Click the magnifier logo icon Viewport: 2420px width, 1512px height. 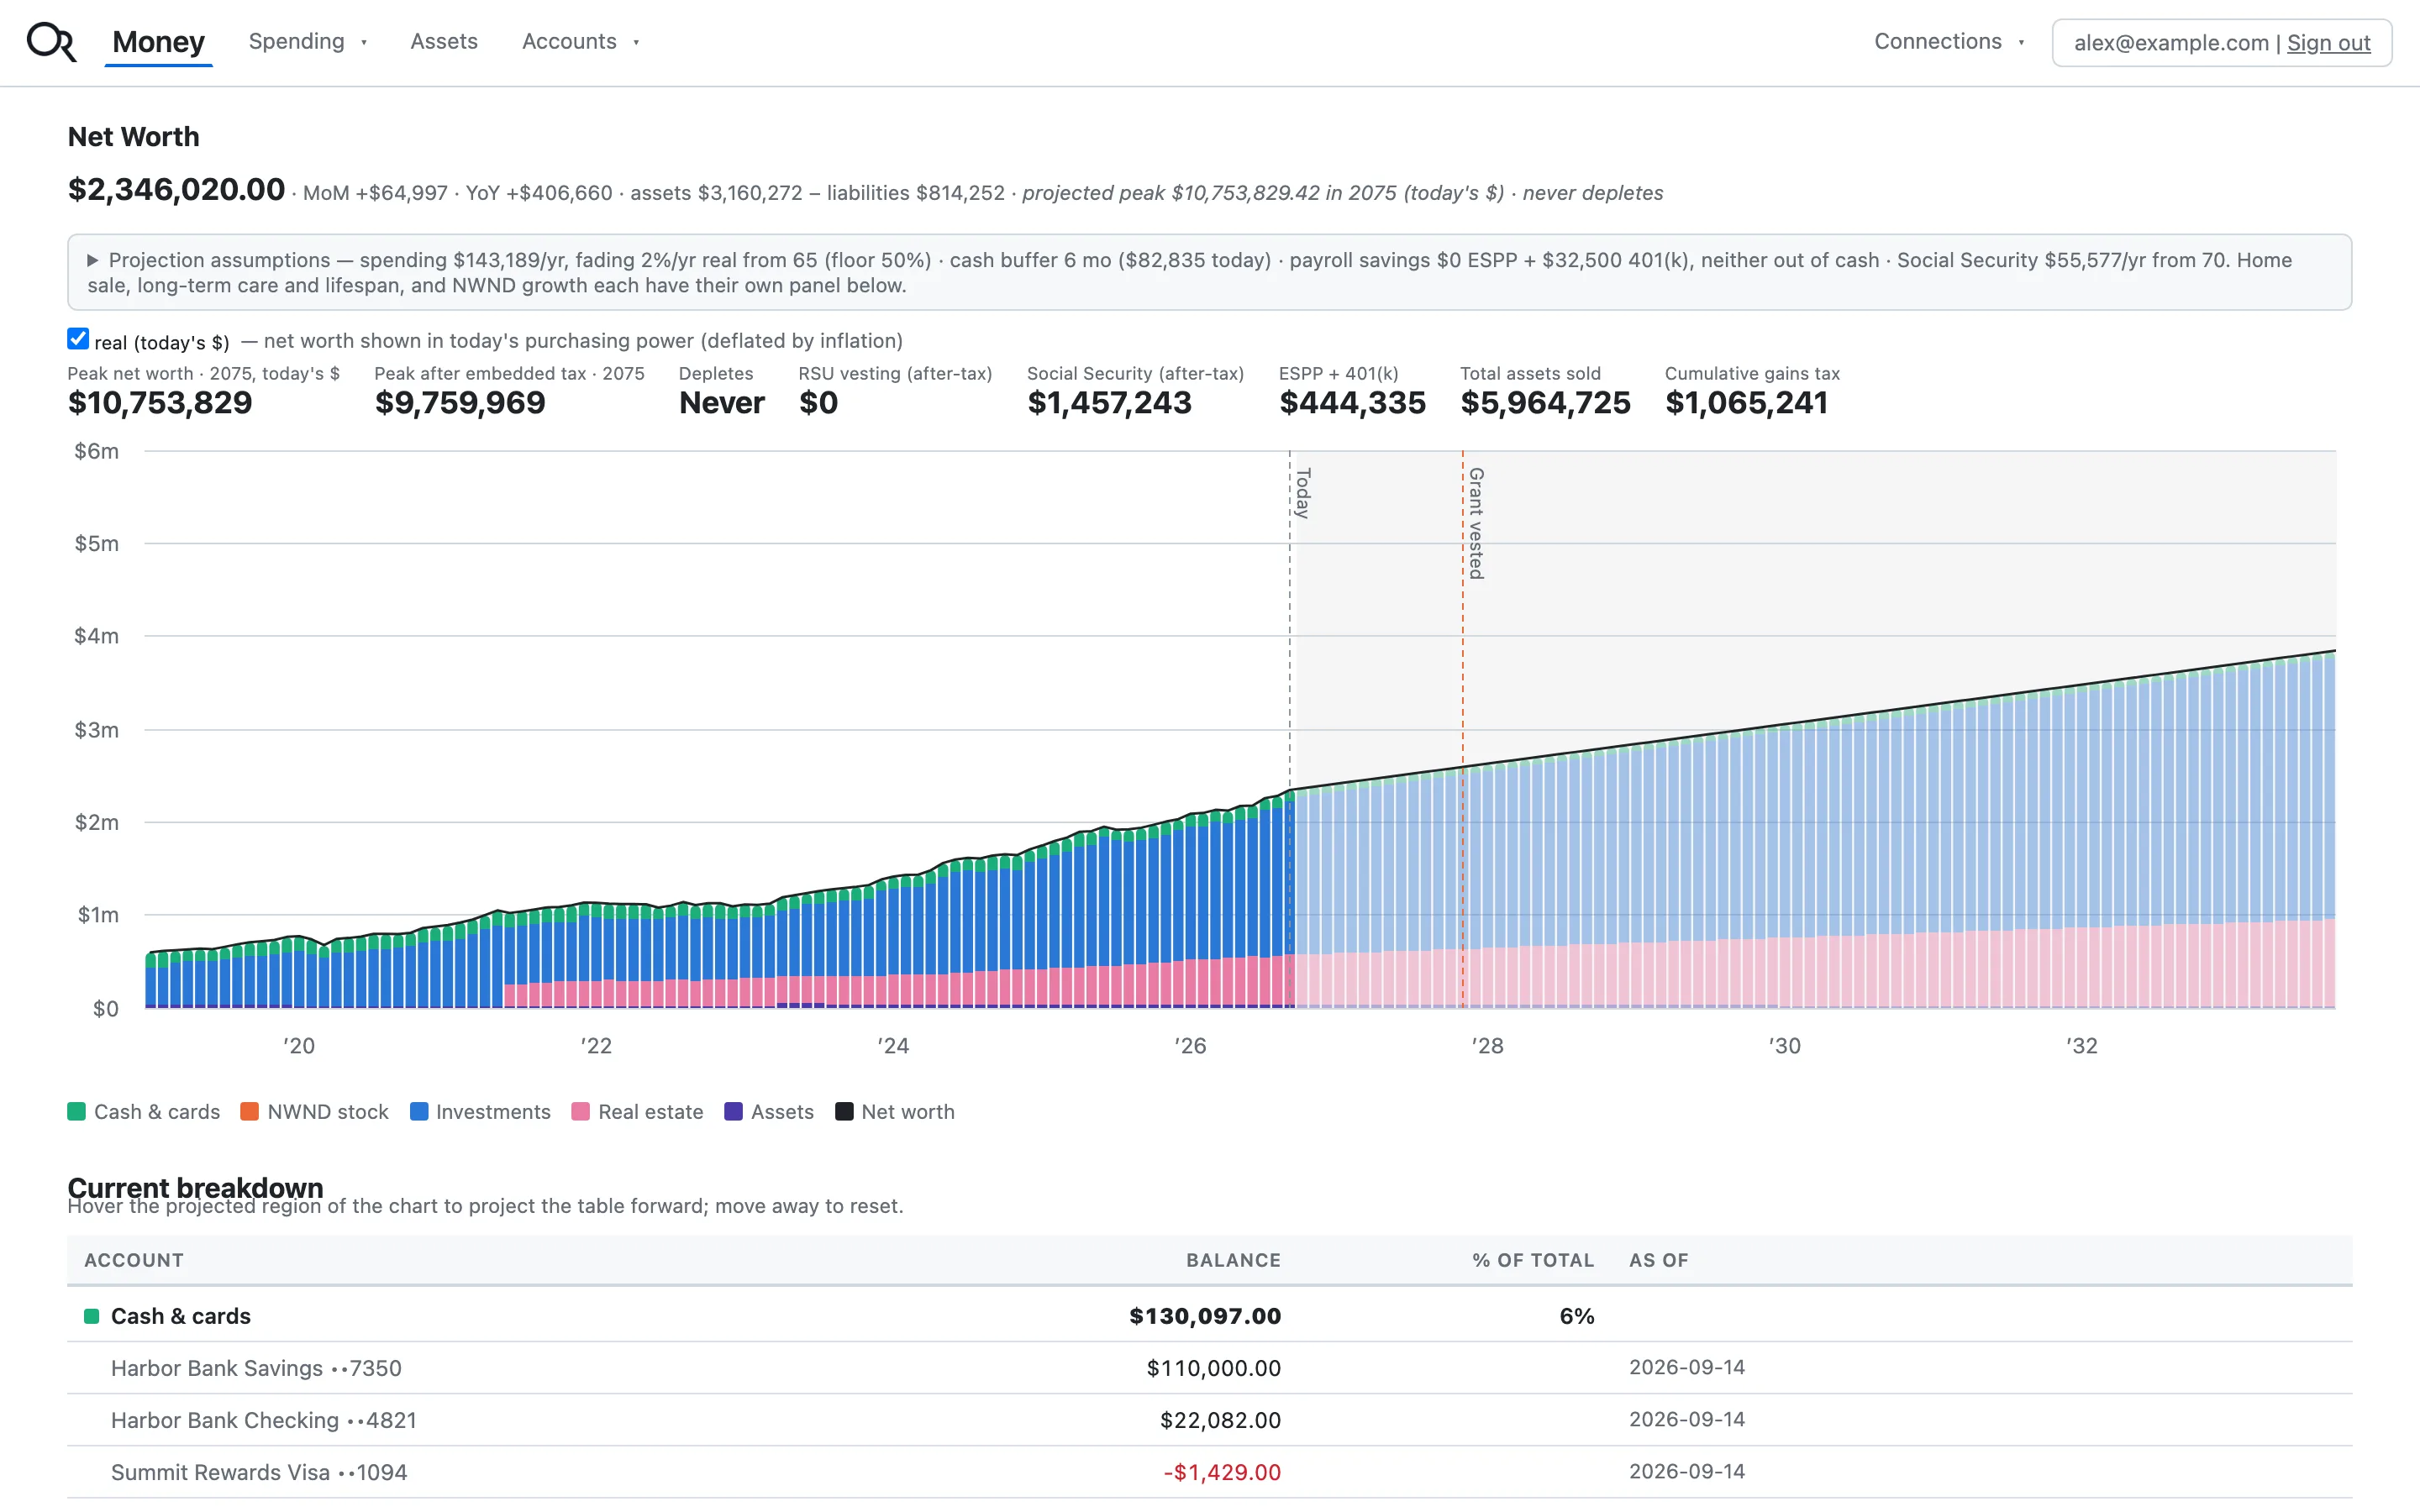click(51, 42)
